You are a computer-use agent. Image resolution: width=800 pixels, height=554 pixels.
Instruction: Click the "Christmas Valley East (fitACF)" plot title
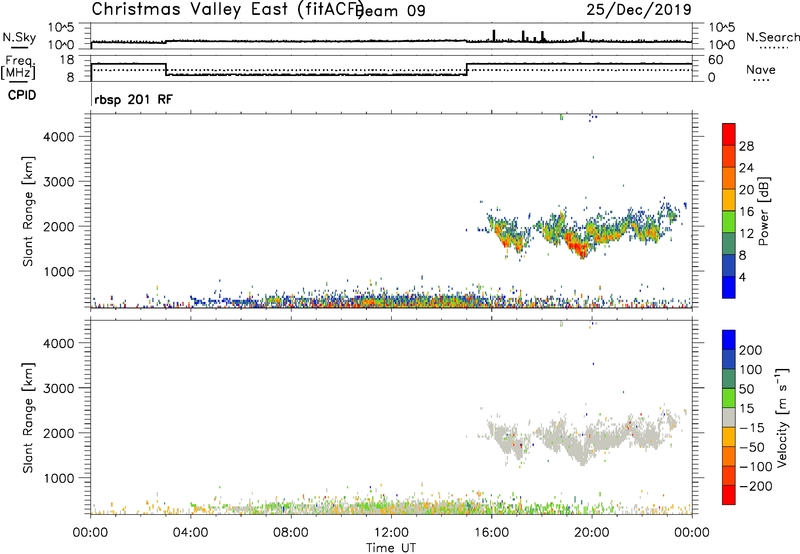(227, 10)
